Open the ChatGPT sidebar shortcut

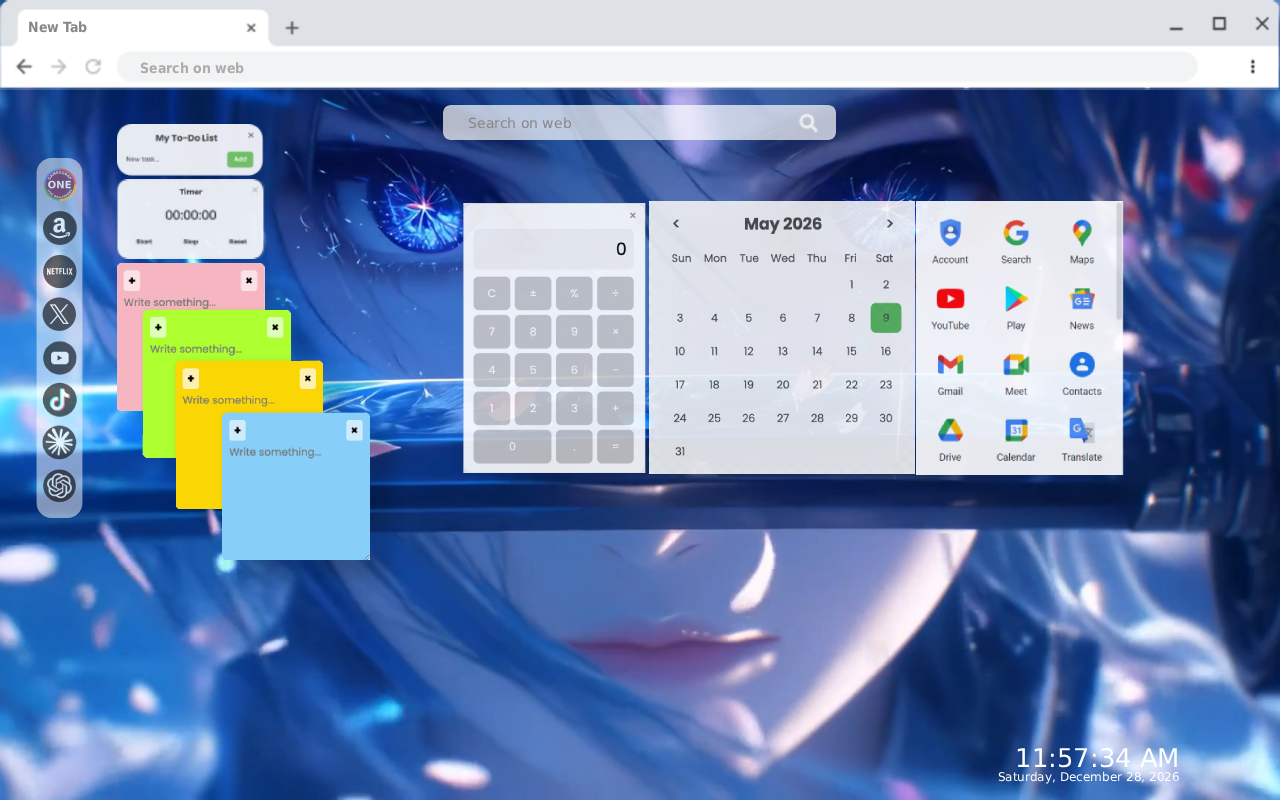coord(60,486)
